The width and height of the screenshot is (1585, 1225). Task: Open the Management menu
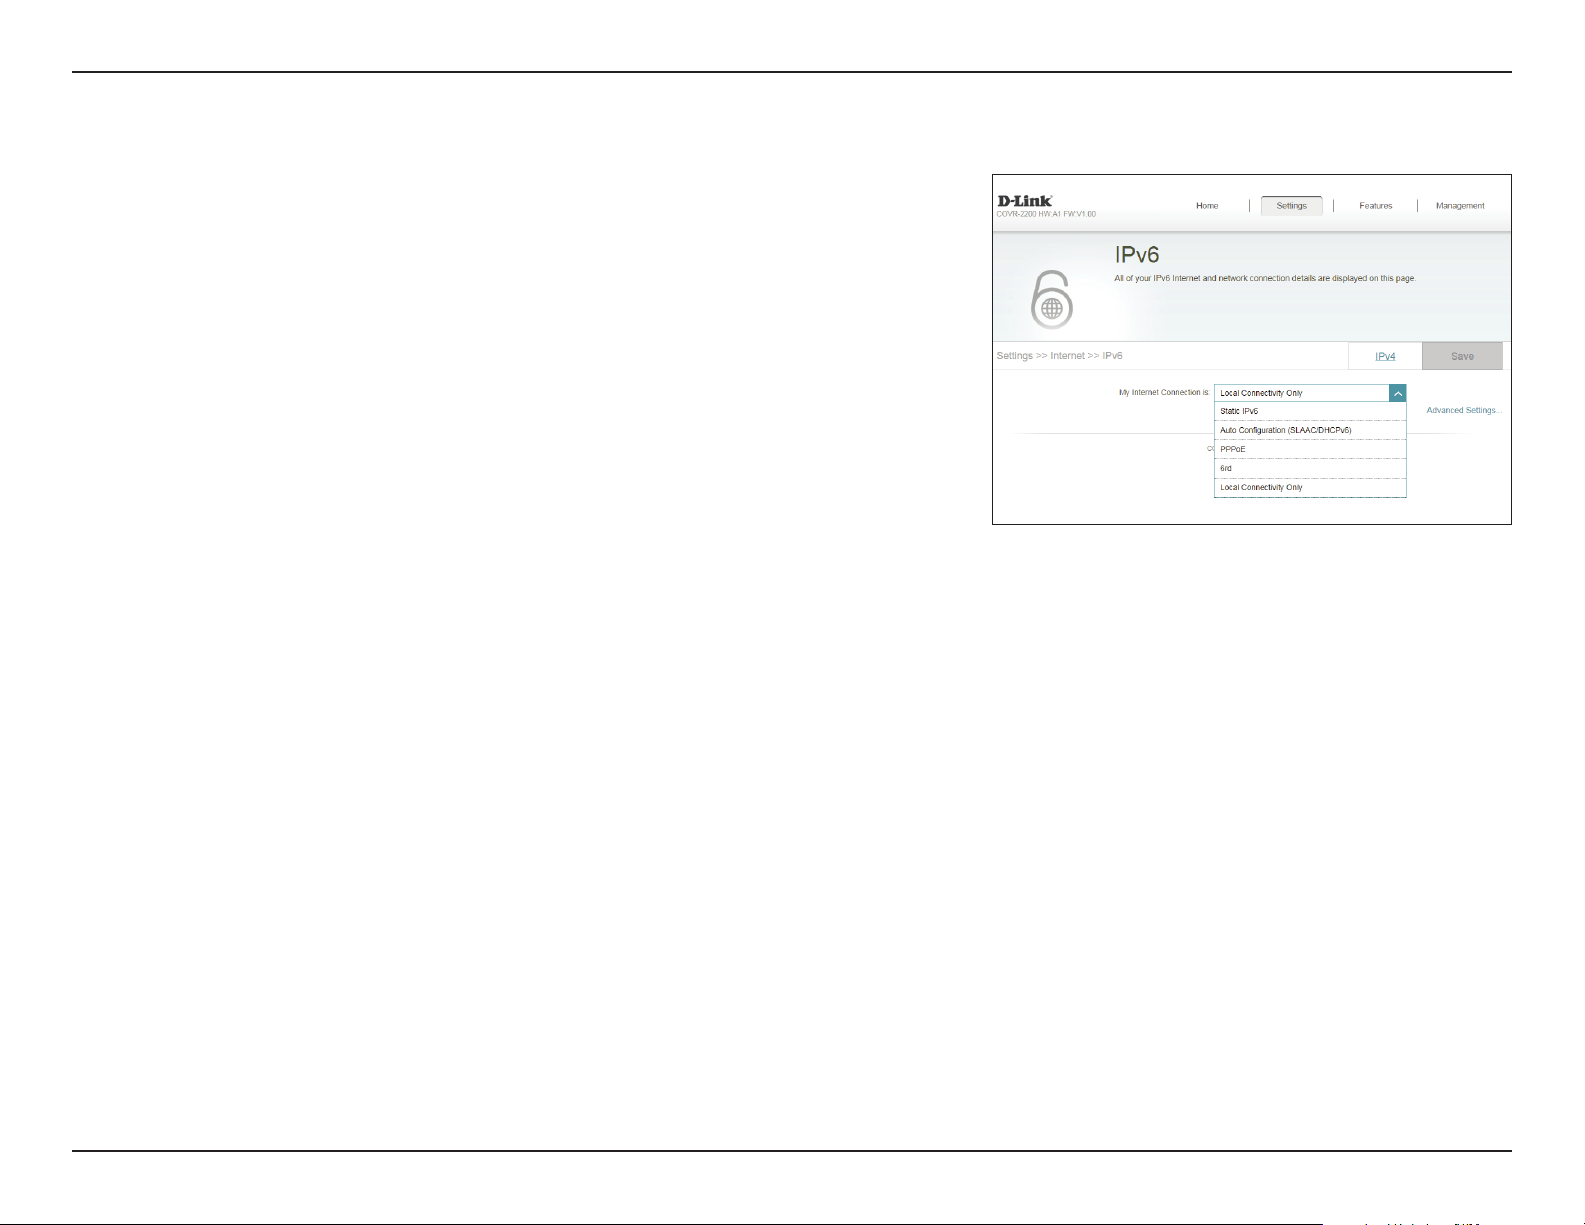tap(1460, 206)
